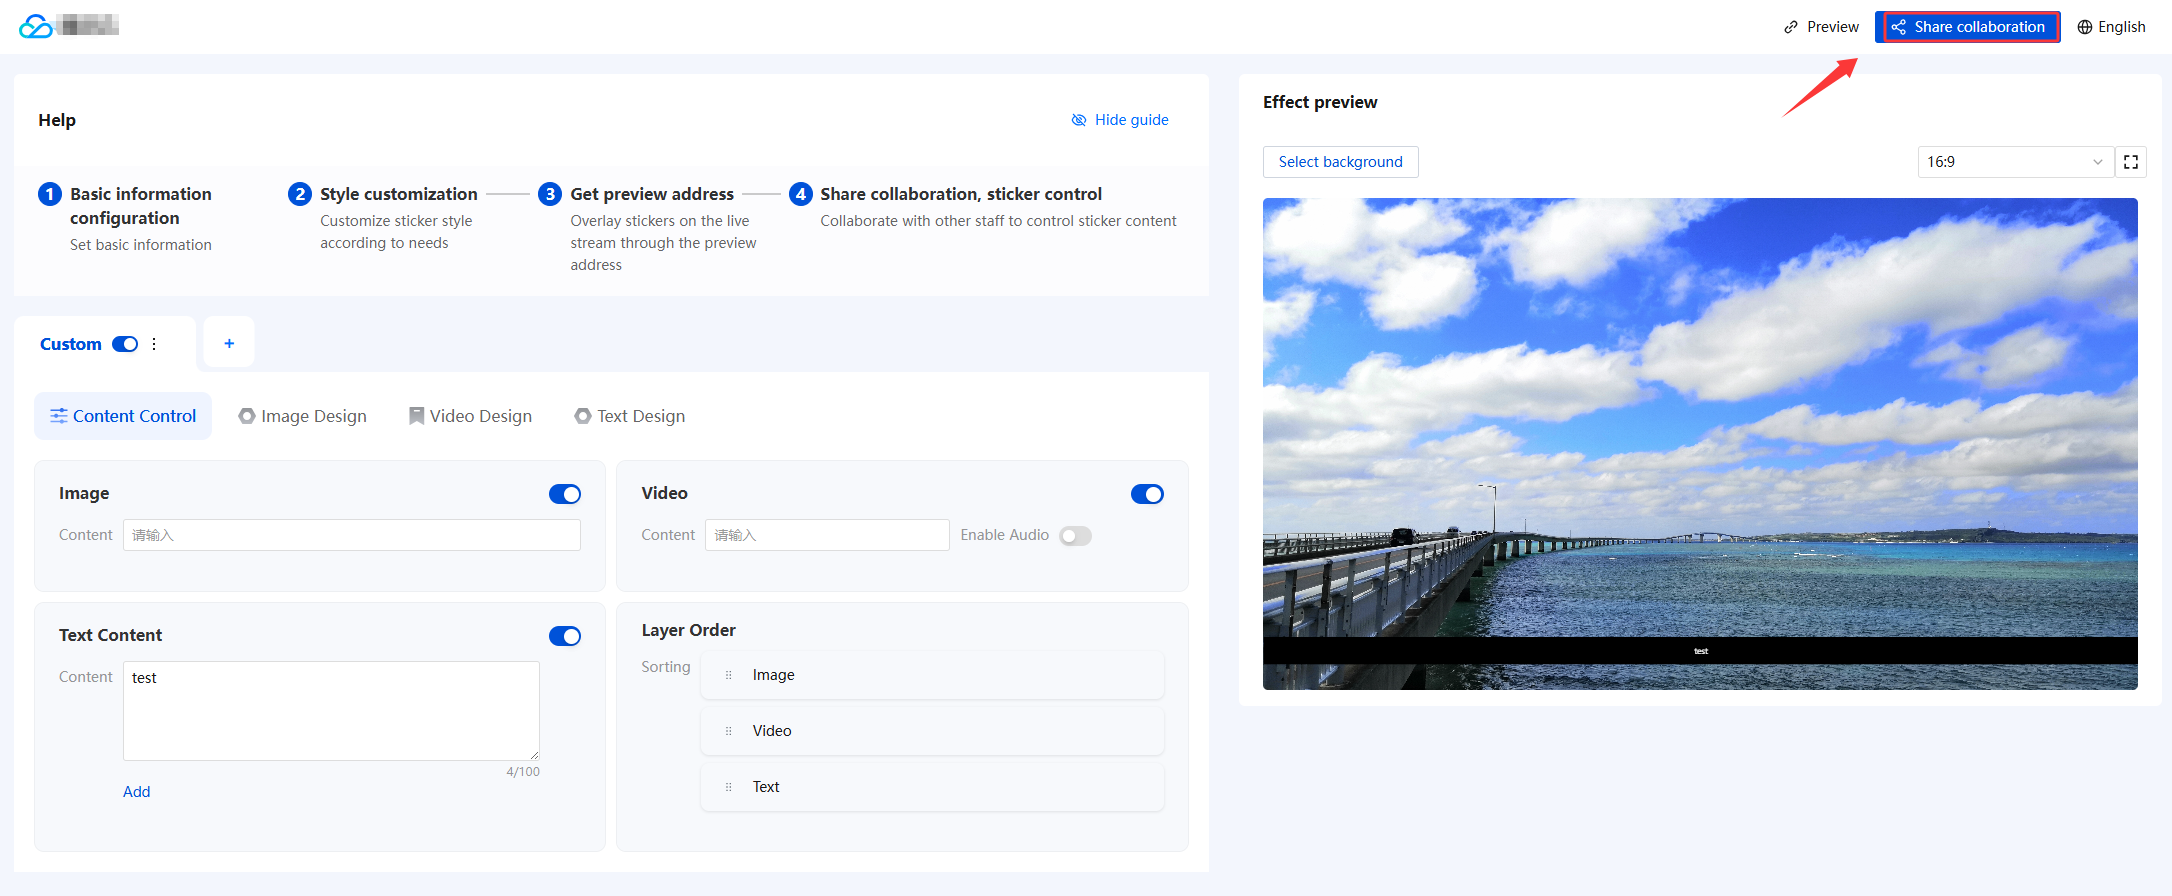Click the globe icon for English language
This screenshot has width=2172, height=896.
pyautogui.click(x=2084, y=27)
